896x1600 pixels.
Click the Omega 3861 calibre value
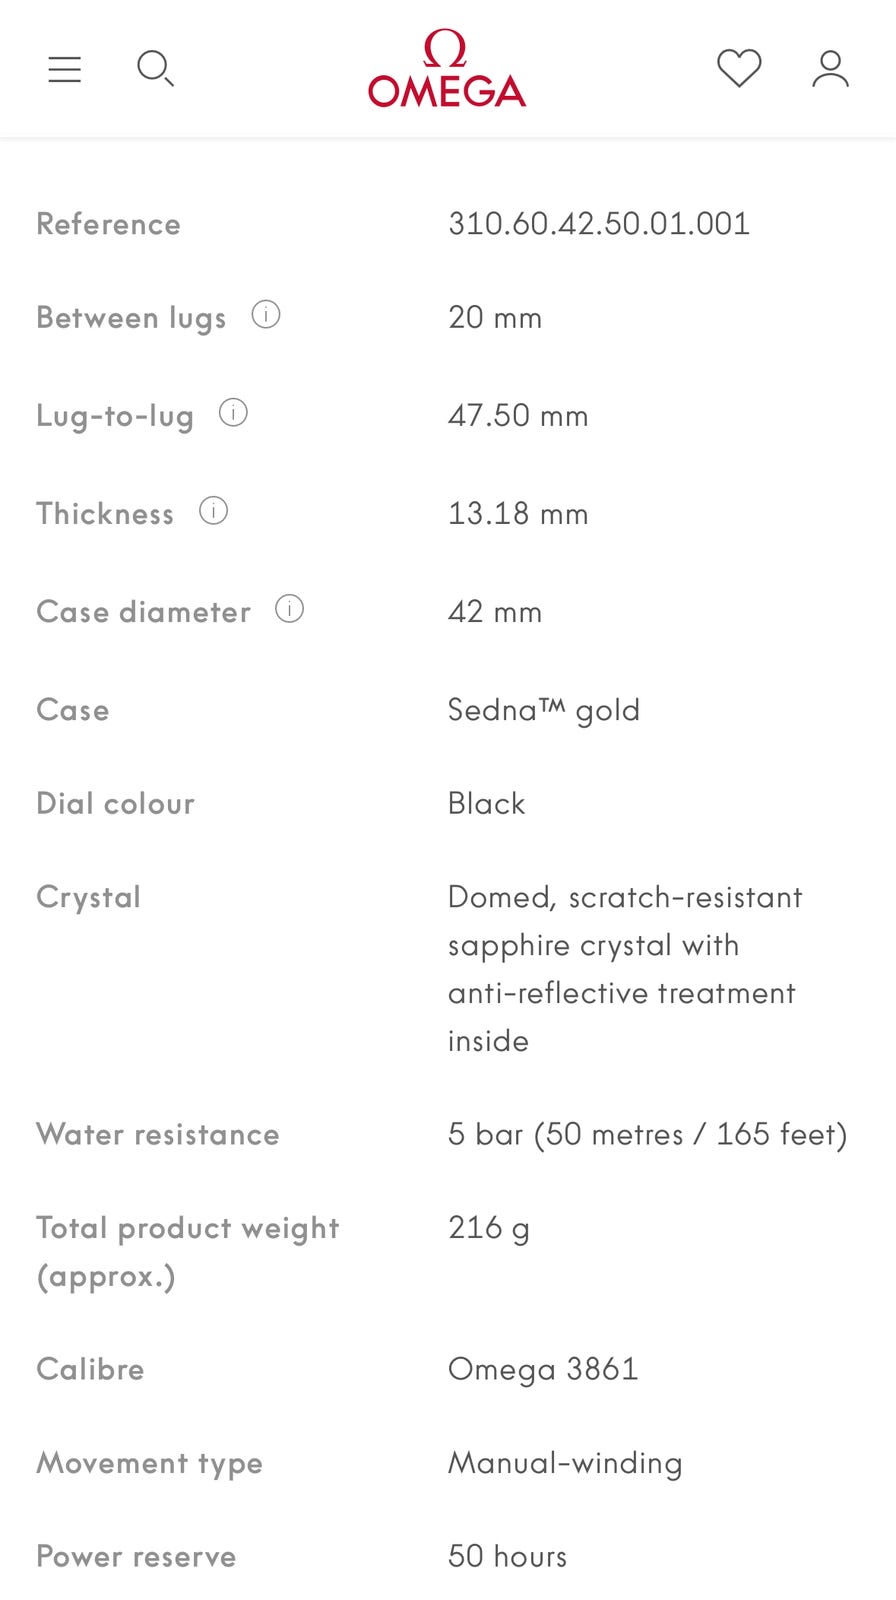click(x=543, y=1369)
